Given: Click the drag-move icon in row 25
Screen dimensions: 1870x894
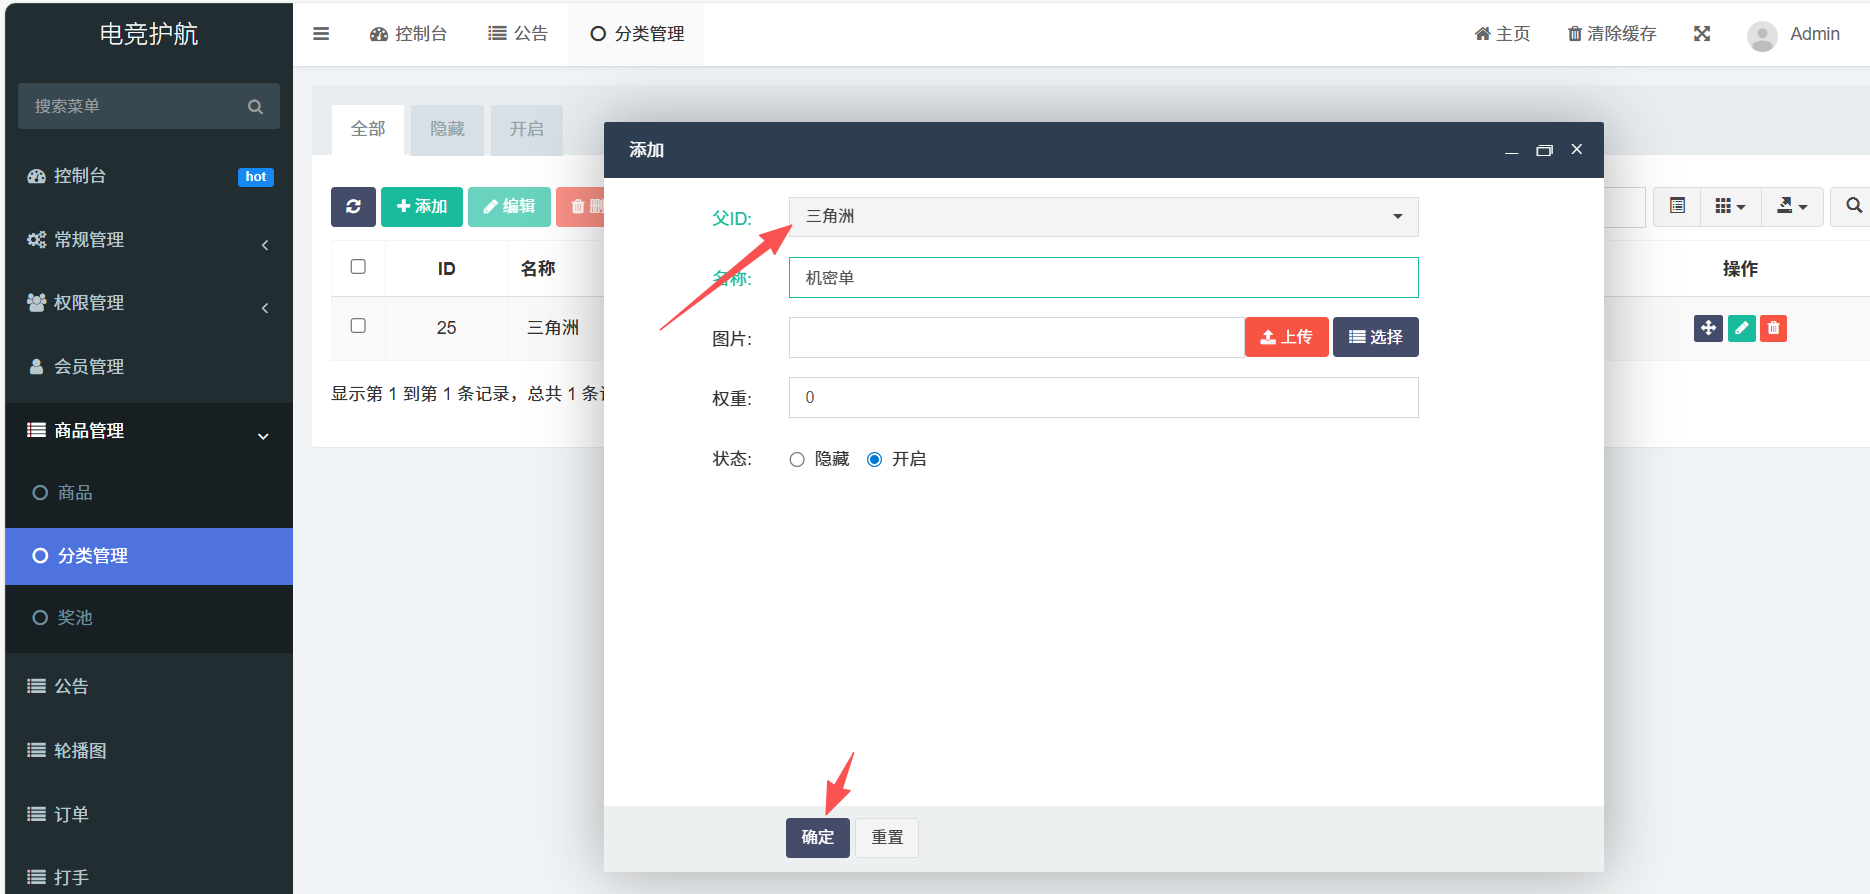Looking at the screenshot, I should tap(1708, 328).
